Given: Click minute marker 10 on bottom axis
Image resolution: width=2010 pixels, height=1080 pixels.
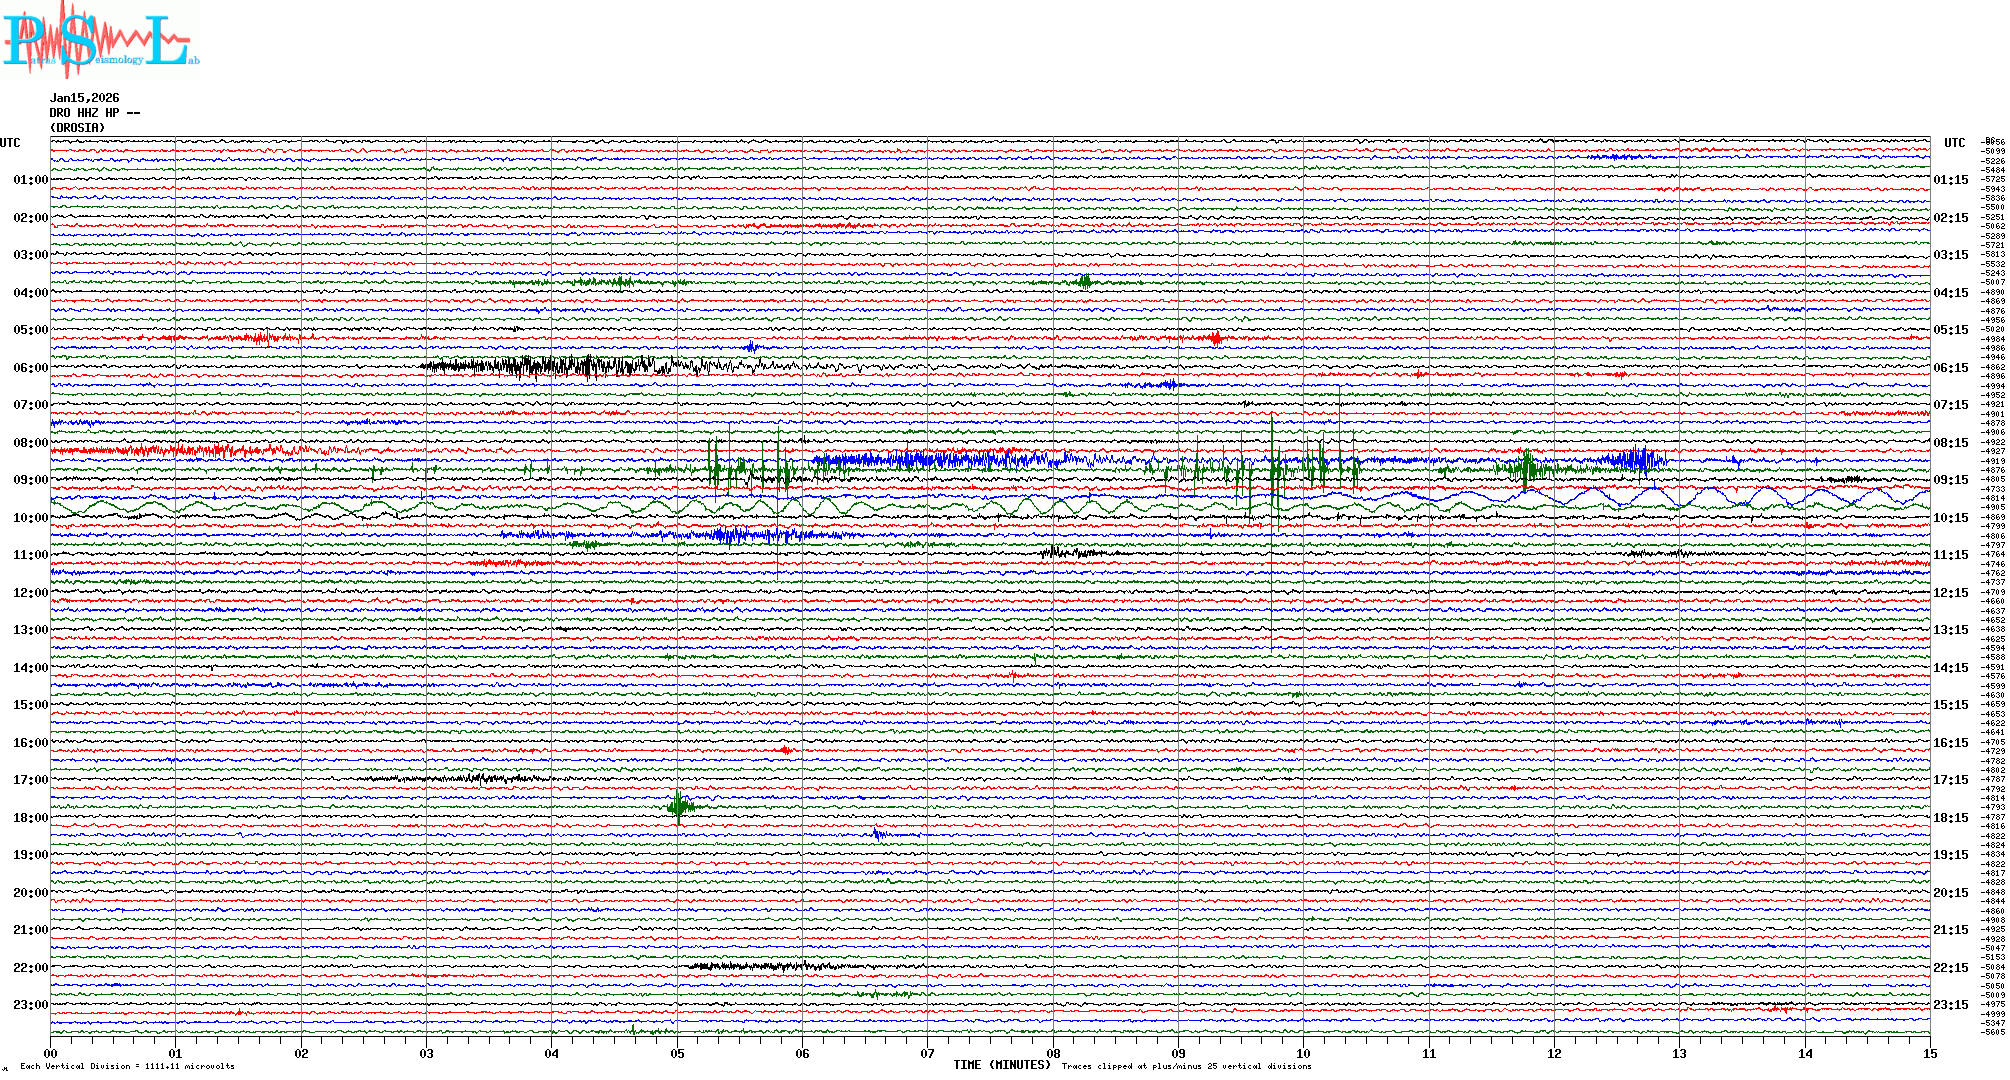Looking at the screenshot, I should tap(1303, 1054).
